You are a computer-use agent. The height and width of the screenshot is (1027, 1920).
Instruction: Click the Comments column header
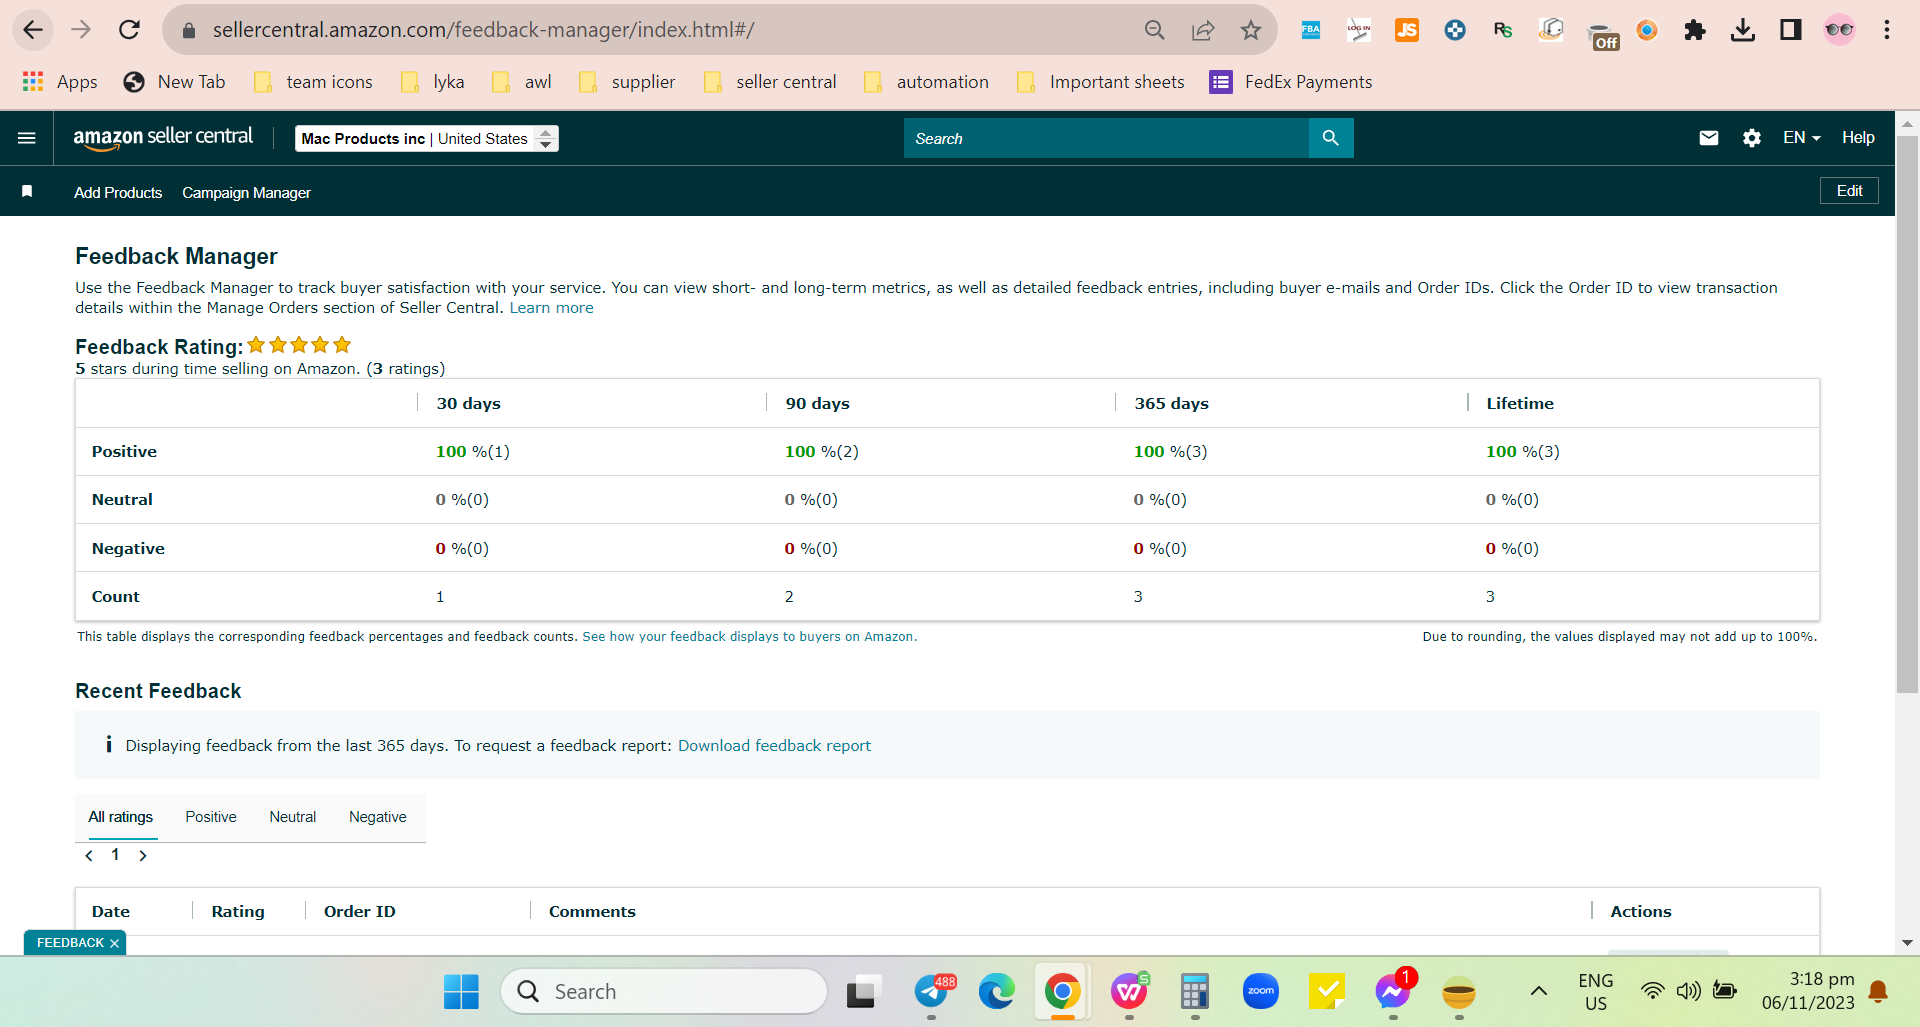click(x=592, y=911)
